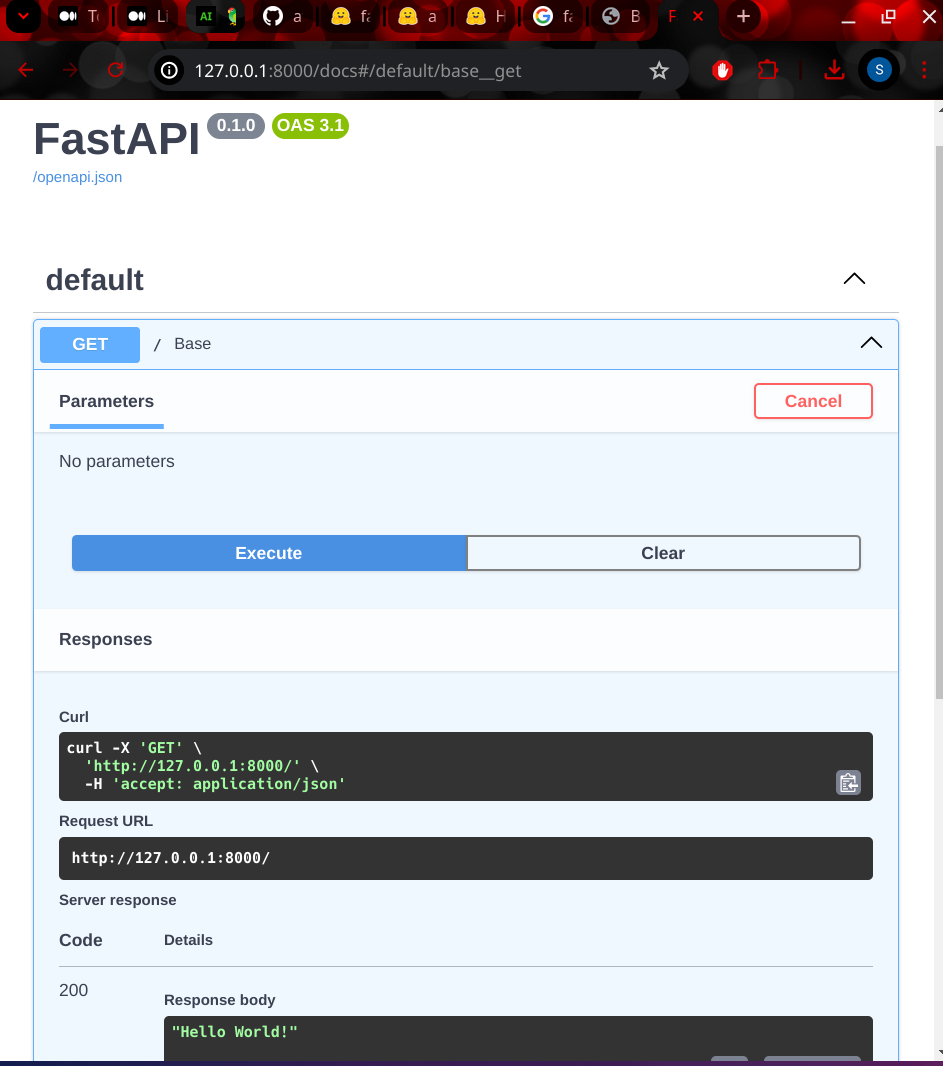Click the back navigation arrow
This screenshot has width=943, height=1066.
(24, 70)
